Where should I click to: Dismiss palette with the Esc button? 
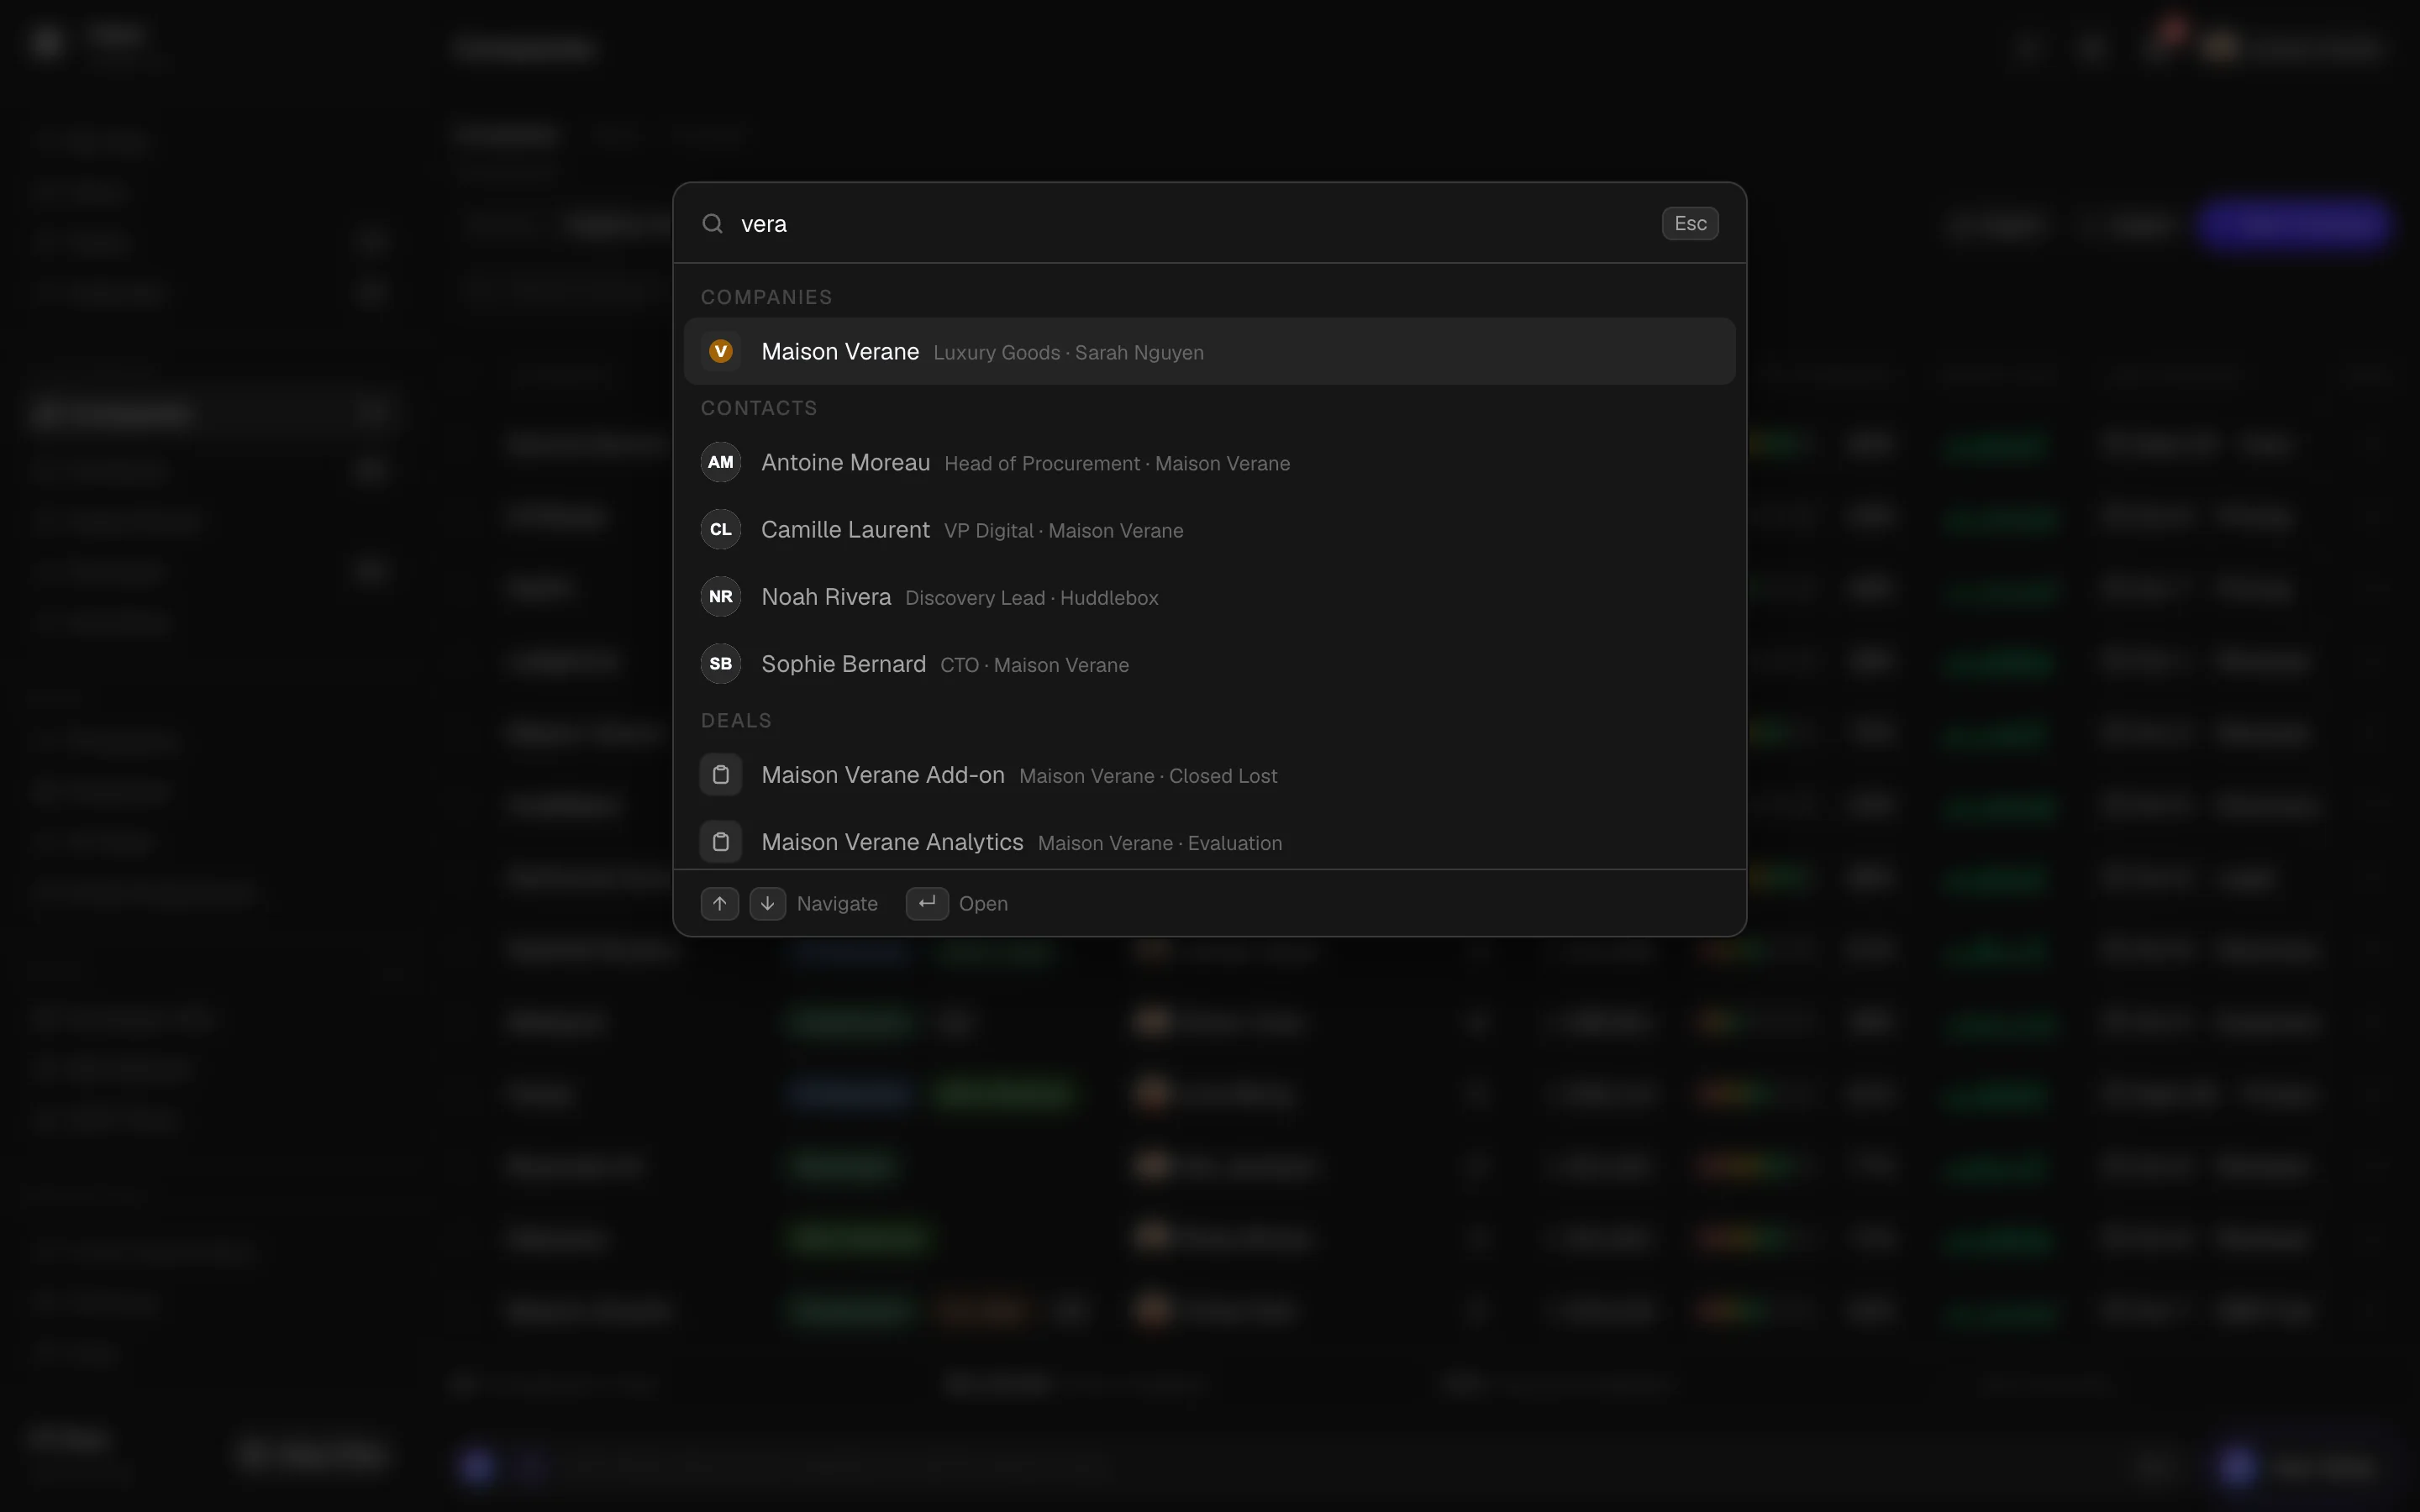coord(1690,223)
